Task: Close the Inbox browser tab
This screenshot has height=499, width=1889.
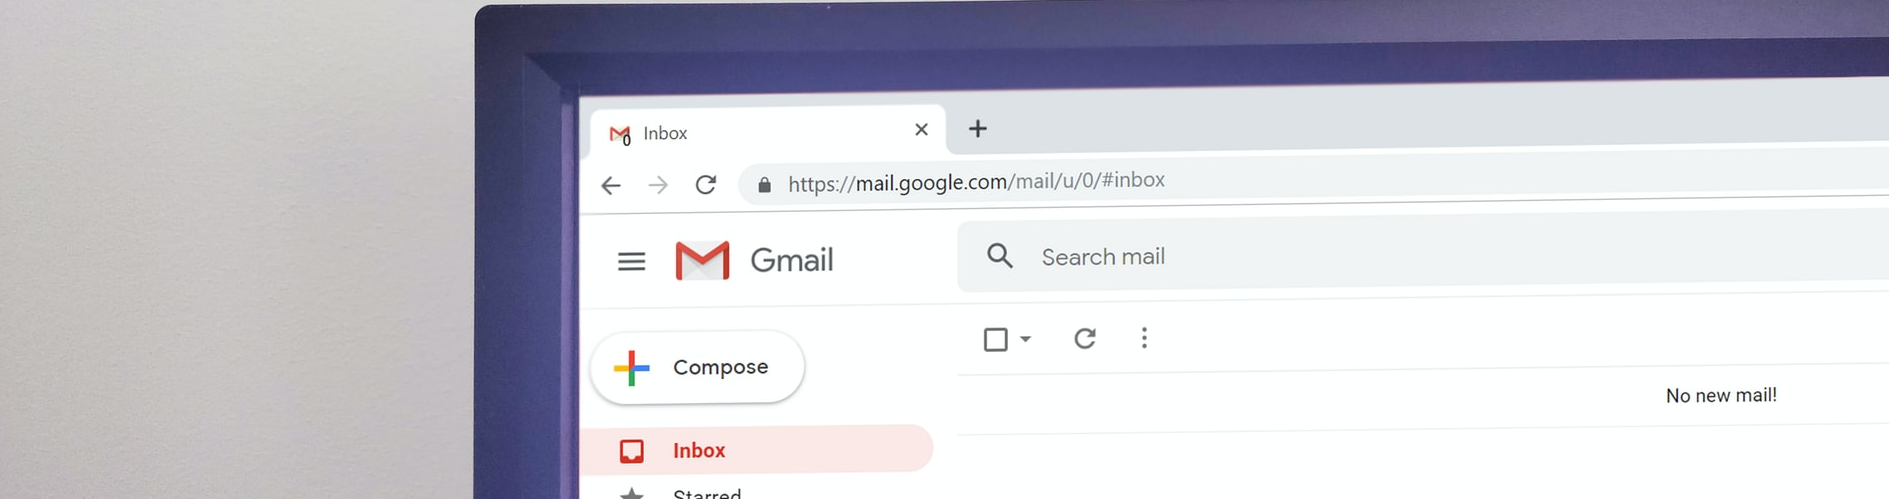Action: point(921,130)
